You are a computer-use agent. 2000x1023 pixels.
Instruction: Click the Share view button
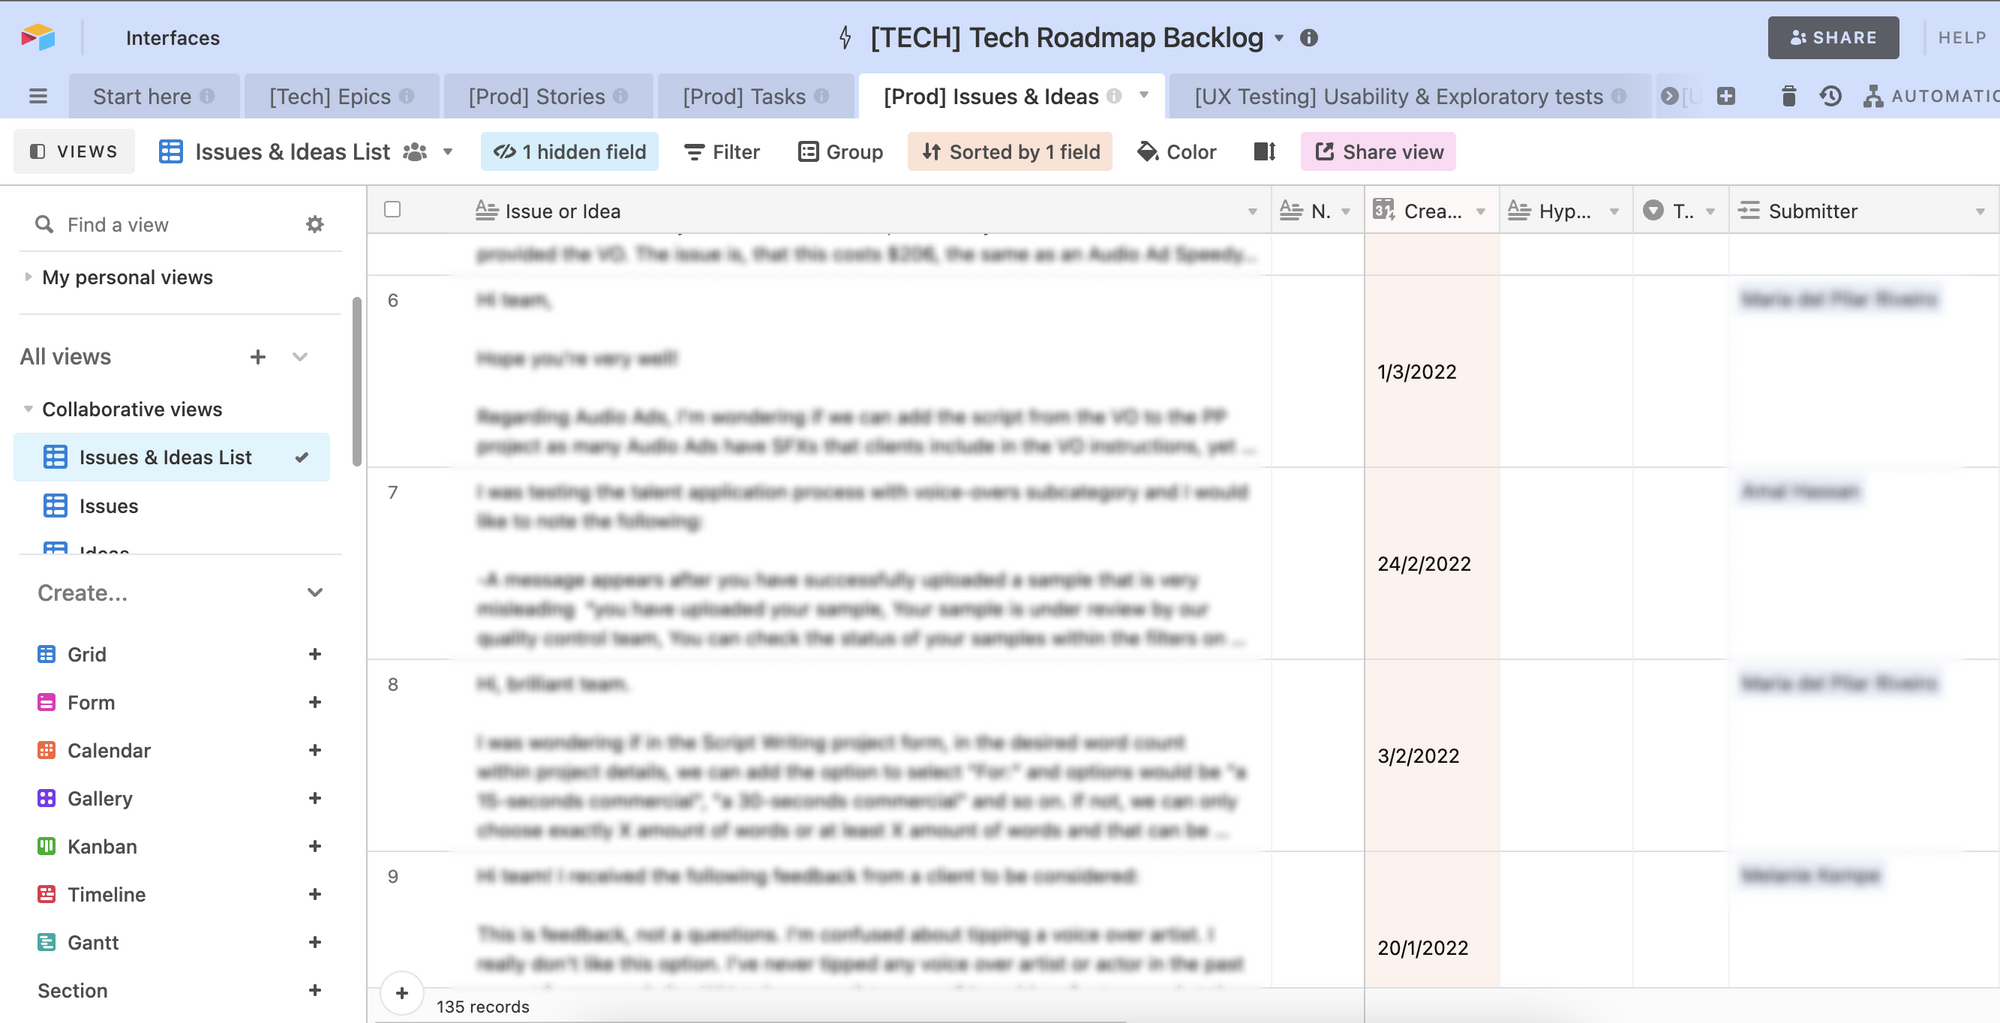point(1378,152)
